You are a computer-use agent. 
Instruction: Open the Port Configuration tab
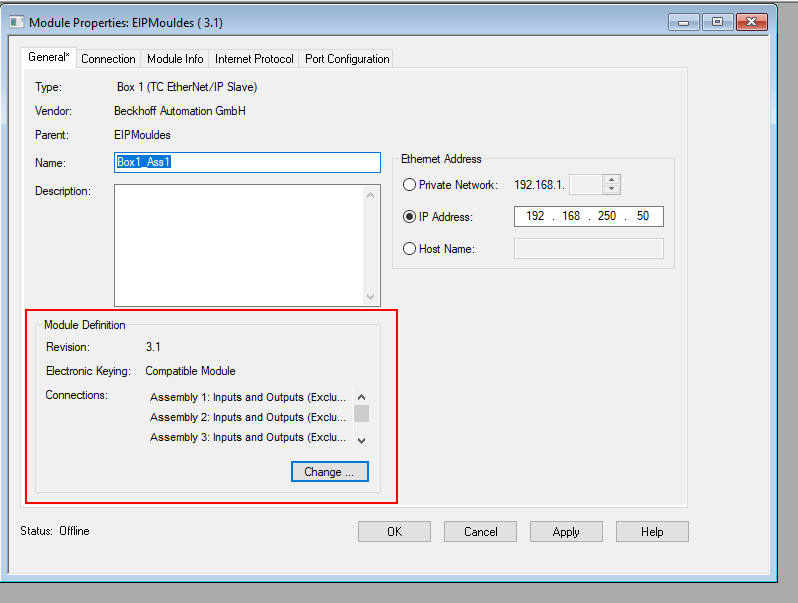coord(347,59)
